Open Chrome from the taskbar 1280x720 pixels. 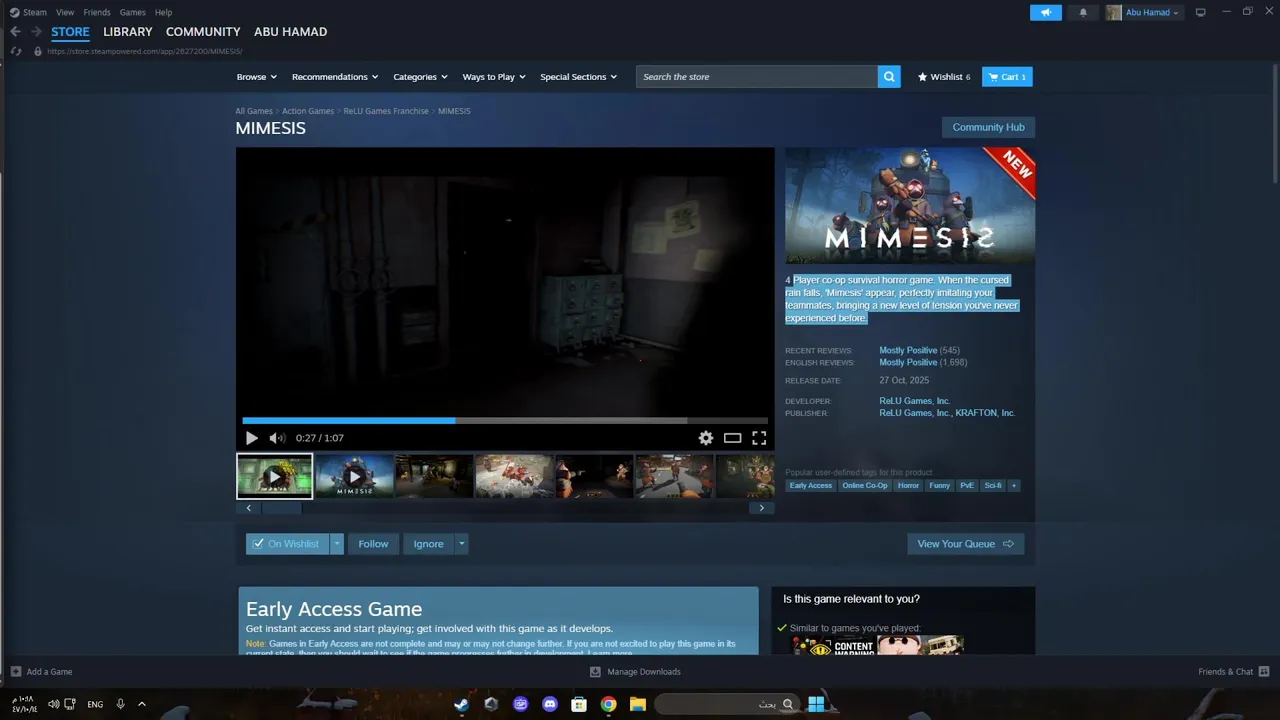coord(608,704)
